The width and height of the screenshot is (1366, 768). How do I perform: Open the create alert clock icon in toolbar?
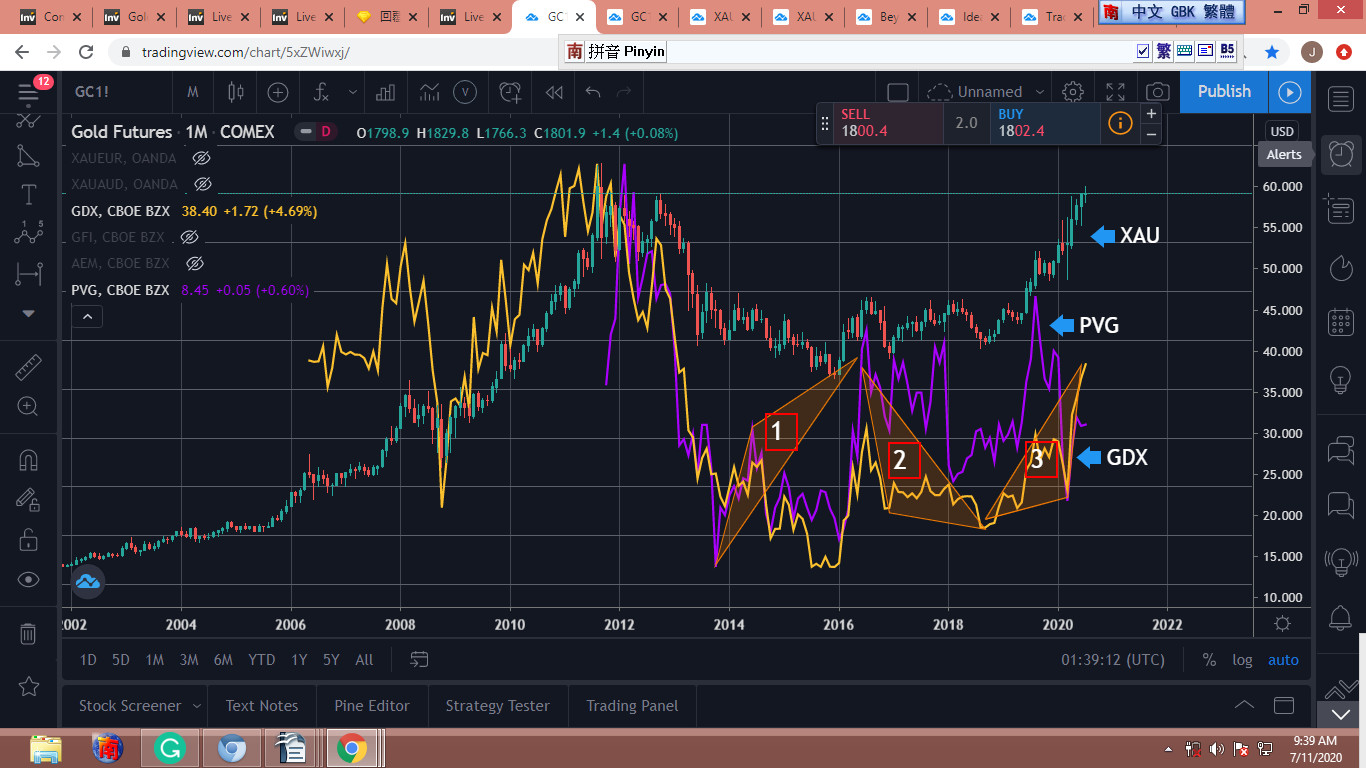tap(510, 92)
